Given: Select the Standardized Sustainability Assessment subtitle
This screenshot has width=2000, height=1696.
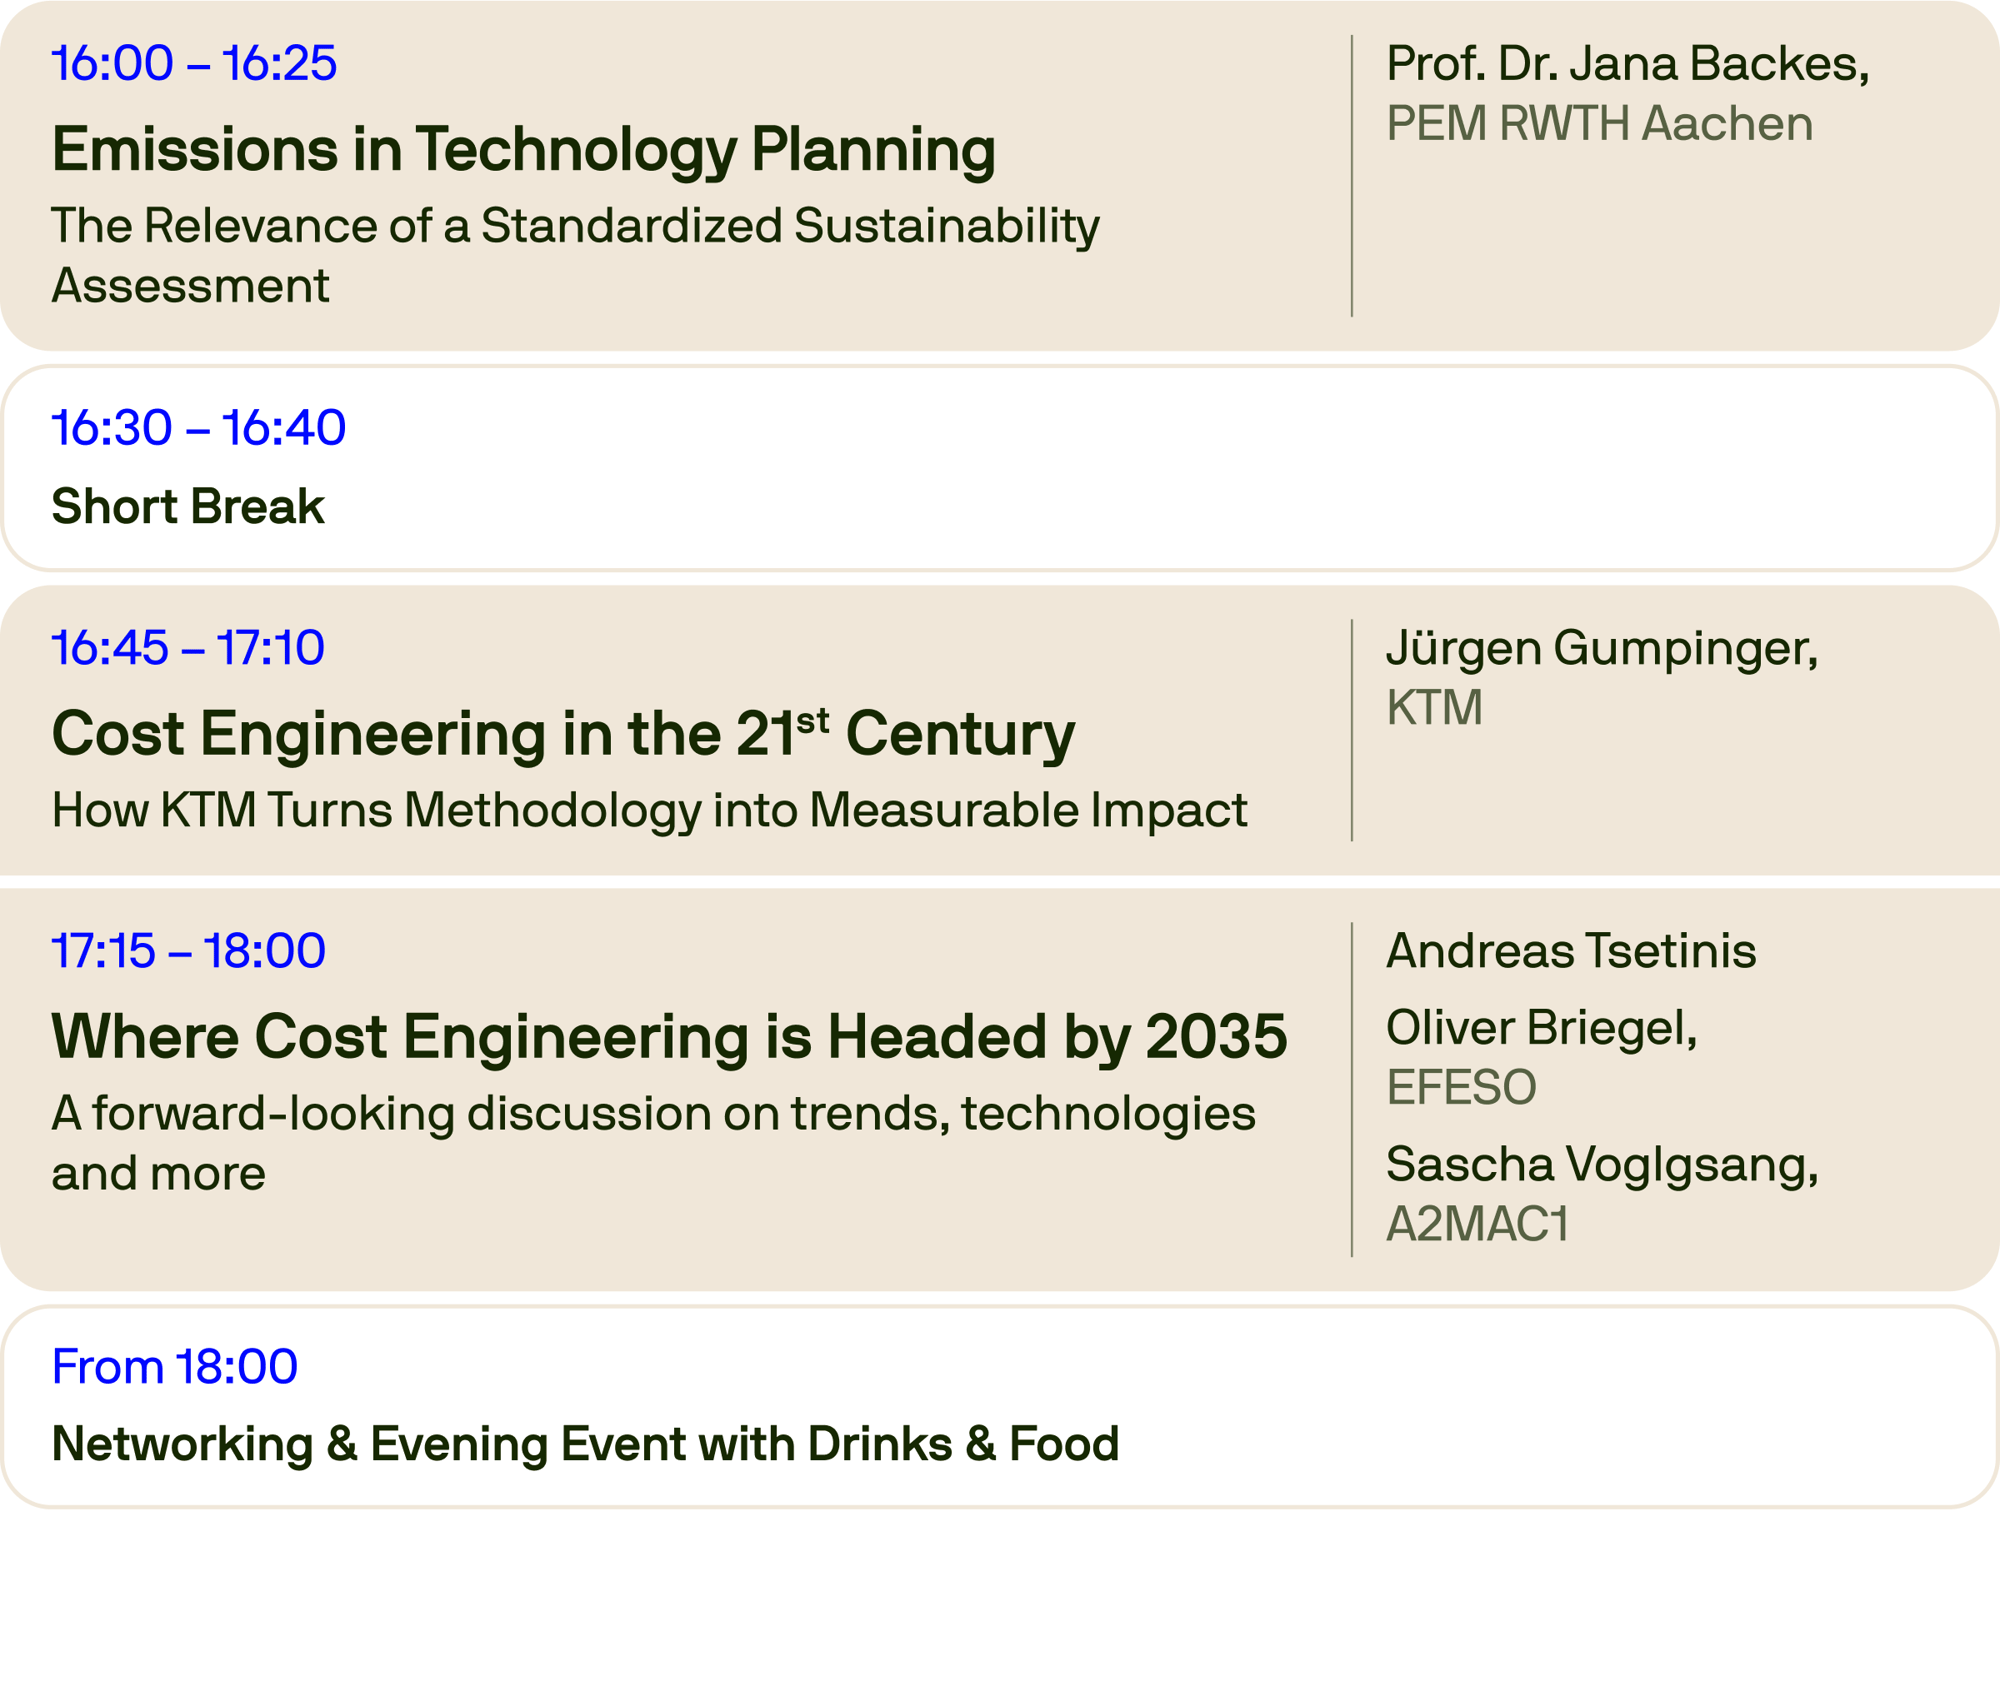Looking at the screenshot, I should [x=575, y=255].
